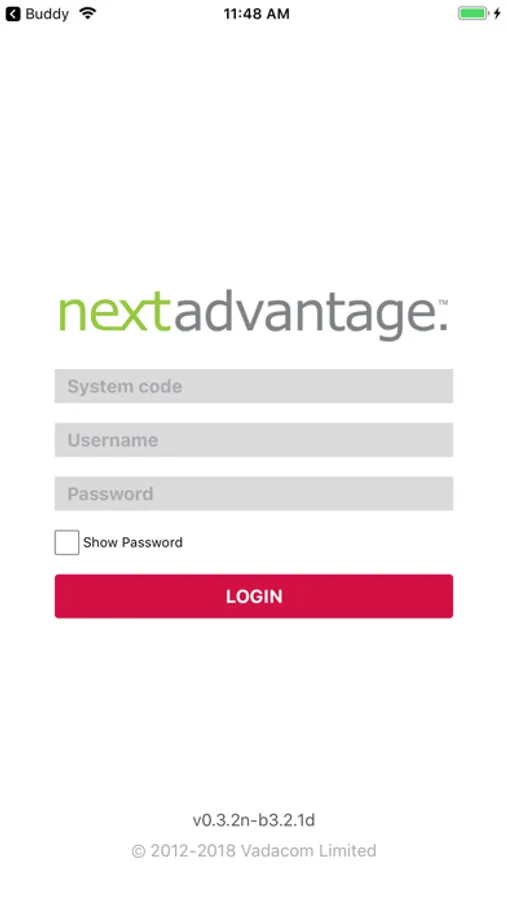Click into the Password field

(x=254, y=494)
